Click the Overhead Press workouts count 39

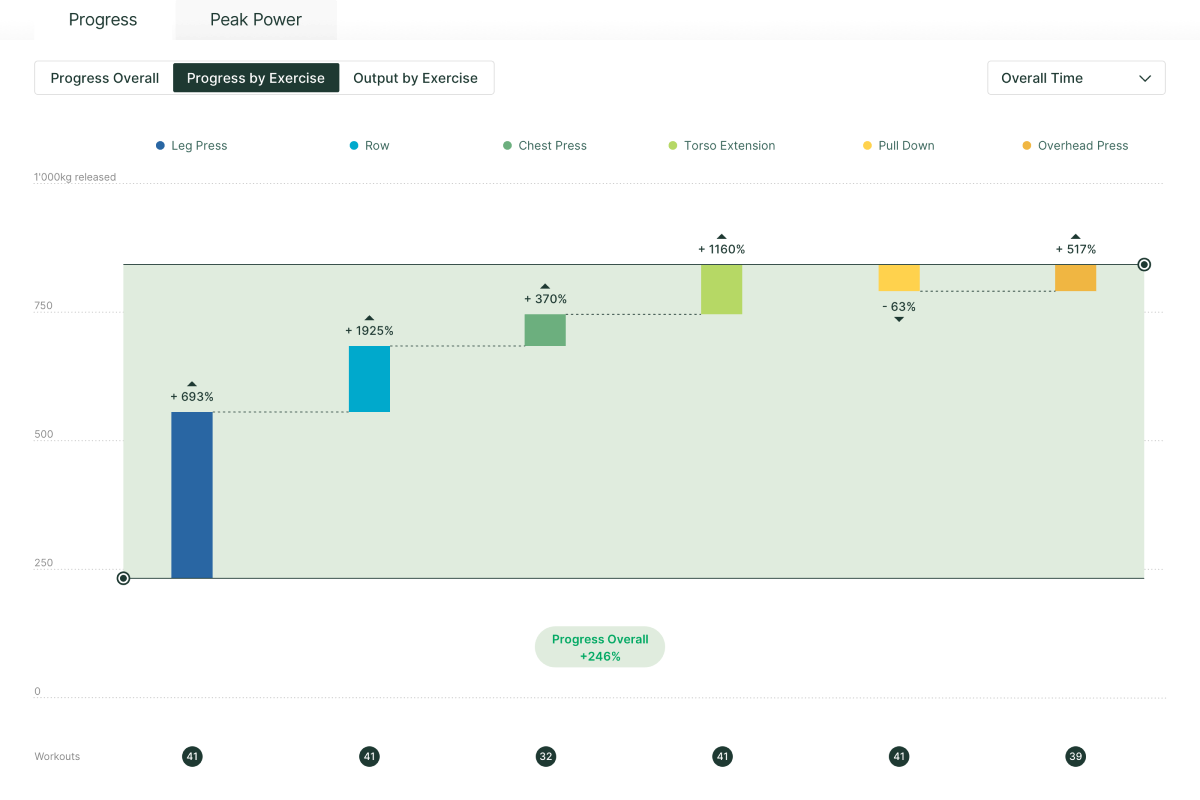tap(1076, 757)
